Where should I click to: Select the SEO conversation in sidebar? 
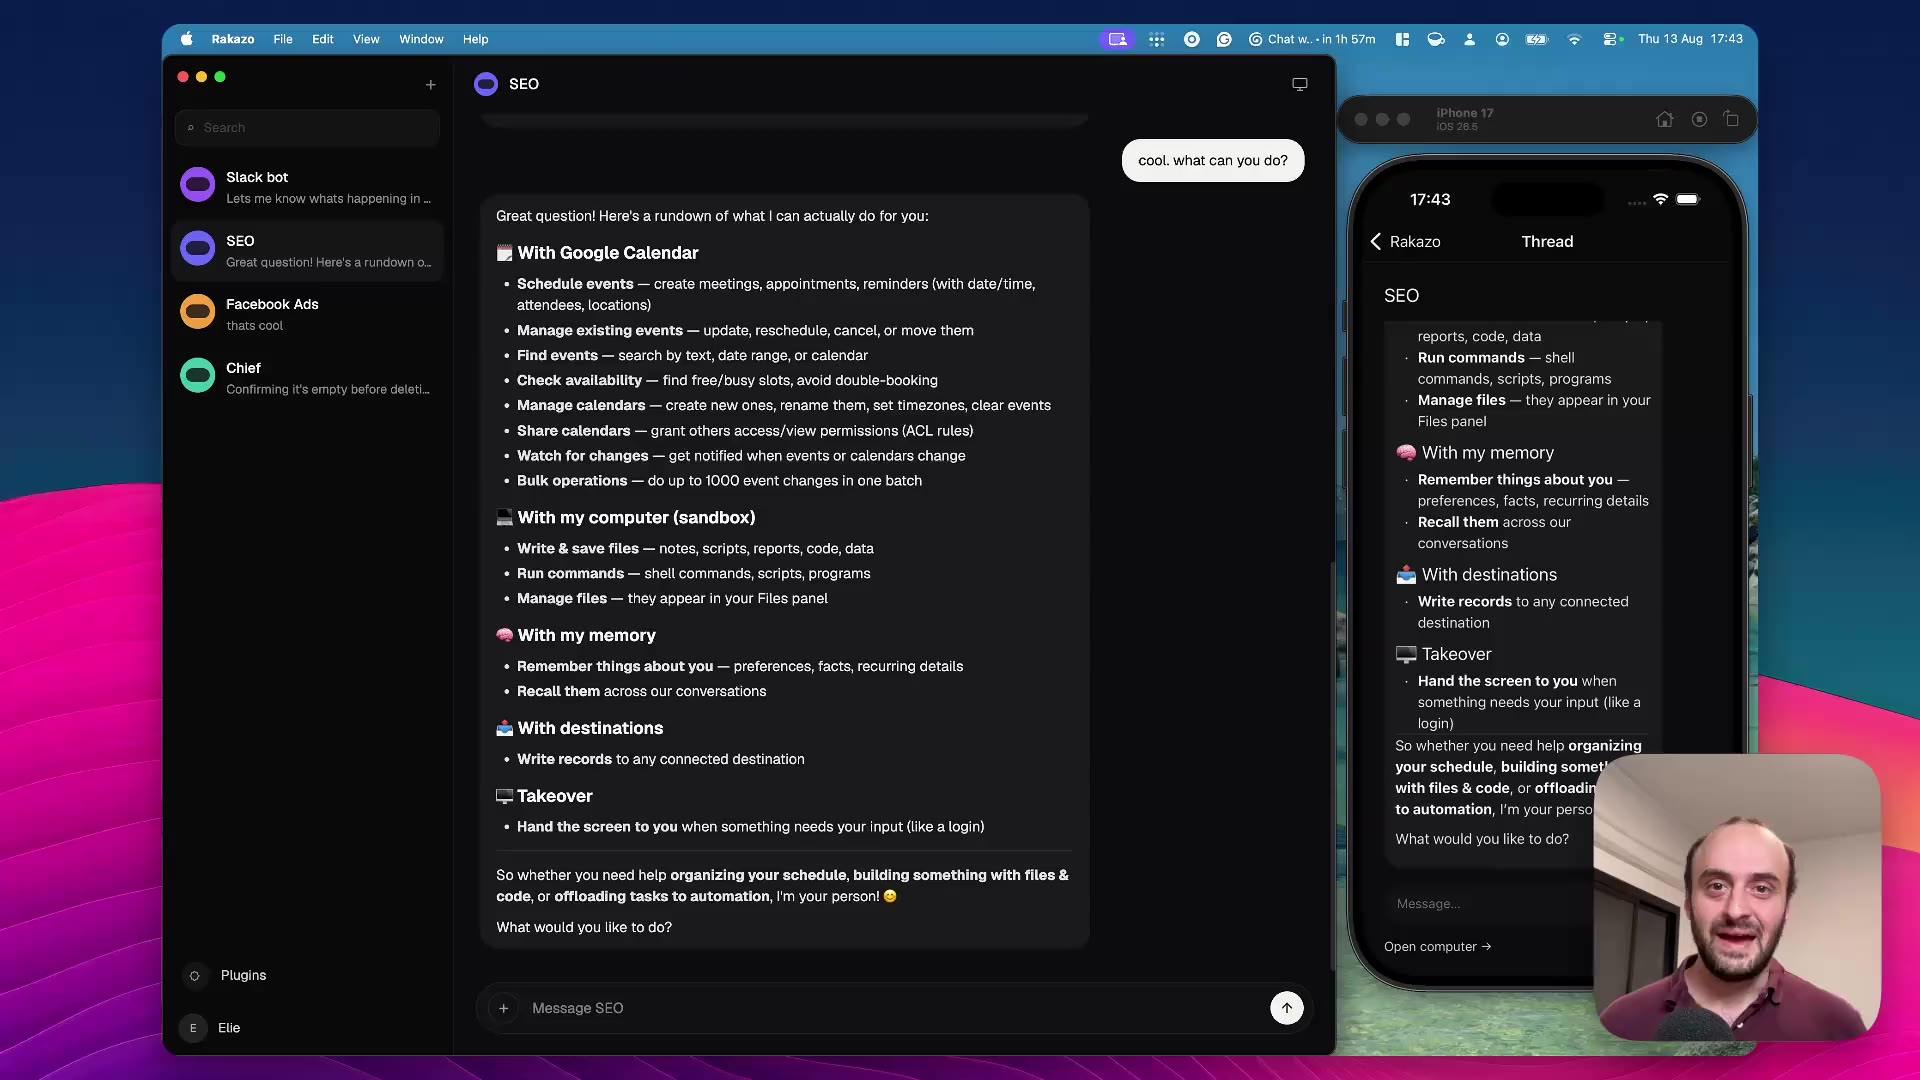pos(308,250)
